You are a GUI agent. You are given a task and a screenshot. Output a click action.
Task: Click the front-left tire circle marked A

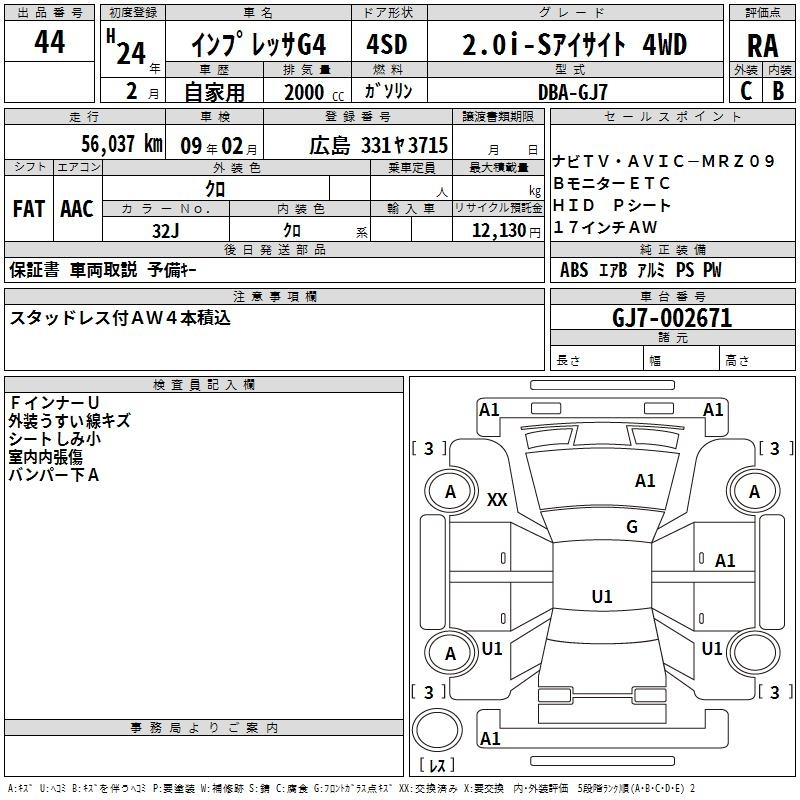pos(451,492)
